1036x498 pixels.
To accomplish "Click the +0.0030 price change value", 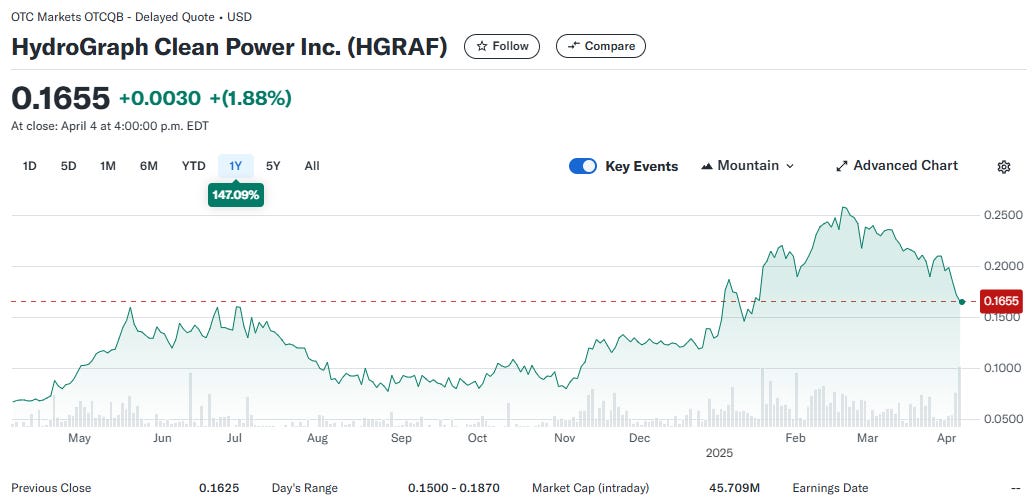I will click(x=160, y=98).
